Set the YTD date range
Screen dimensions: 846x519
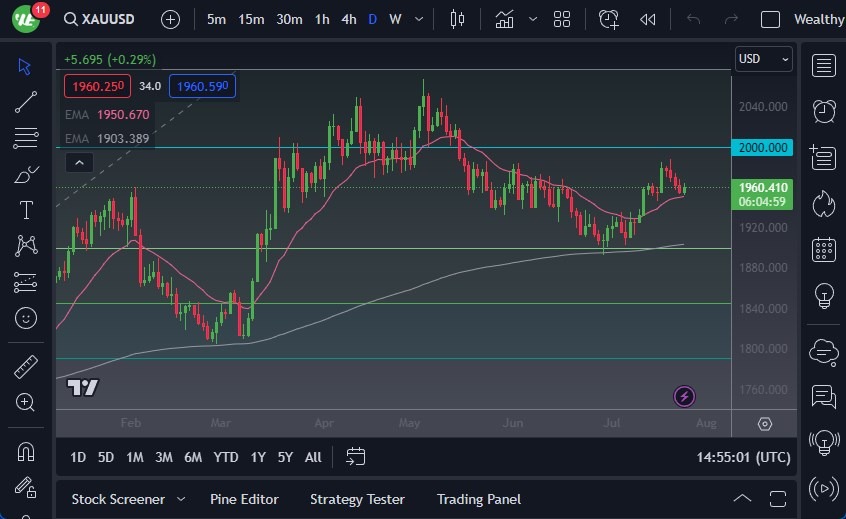[x=226, y=457]
